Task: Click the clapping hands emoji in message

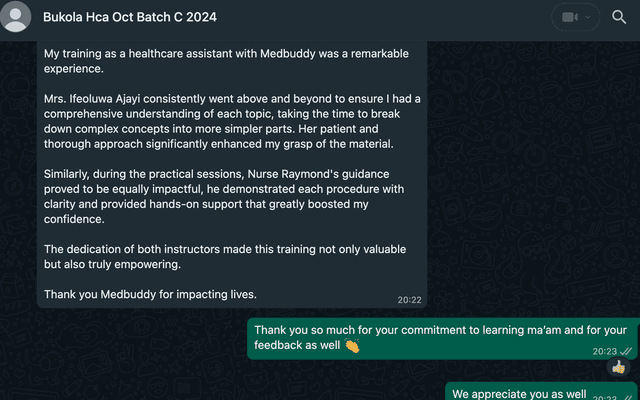Action: 352,346
